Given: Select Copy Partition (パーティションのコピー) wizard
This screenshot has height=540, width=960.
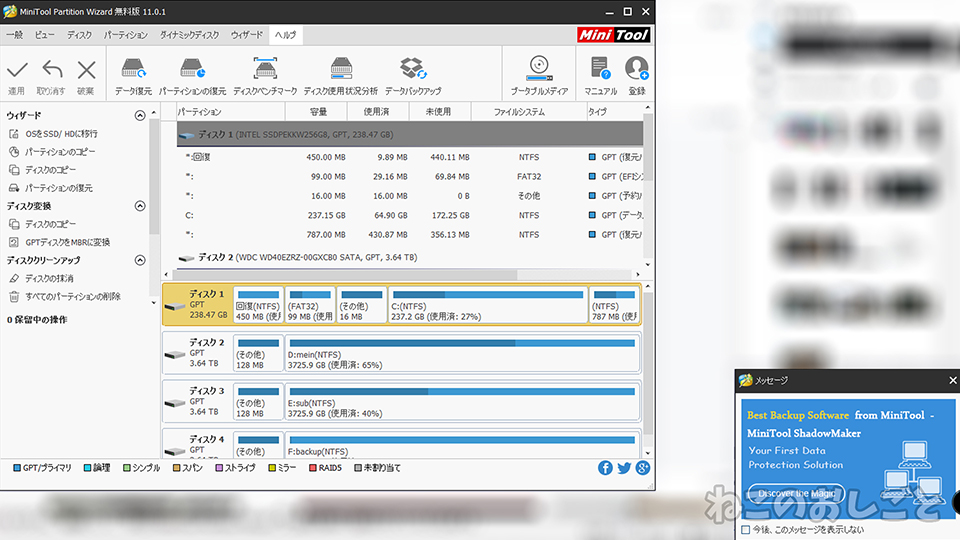Looking at the screenshot, I should 60,152.
